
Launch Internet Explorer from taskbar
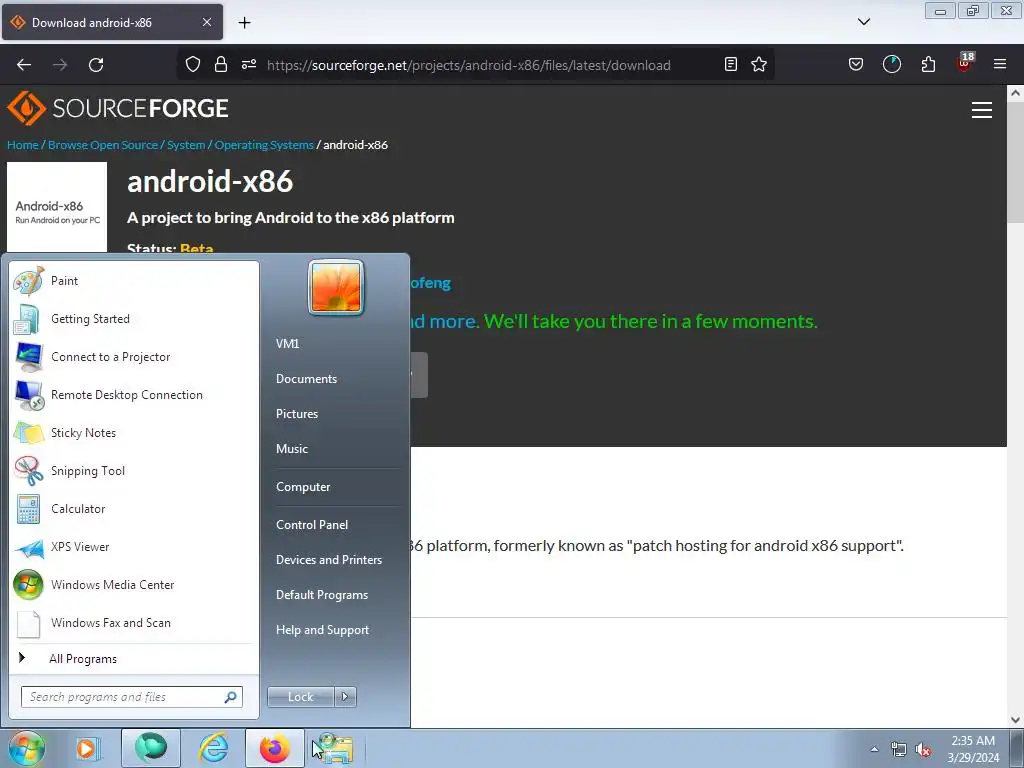[213, 748]
